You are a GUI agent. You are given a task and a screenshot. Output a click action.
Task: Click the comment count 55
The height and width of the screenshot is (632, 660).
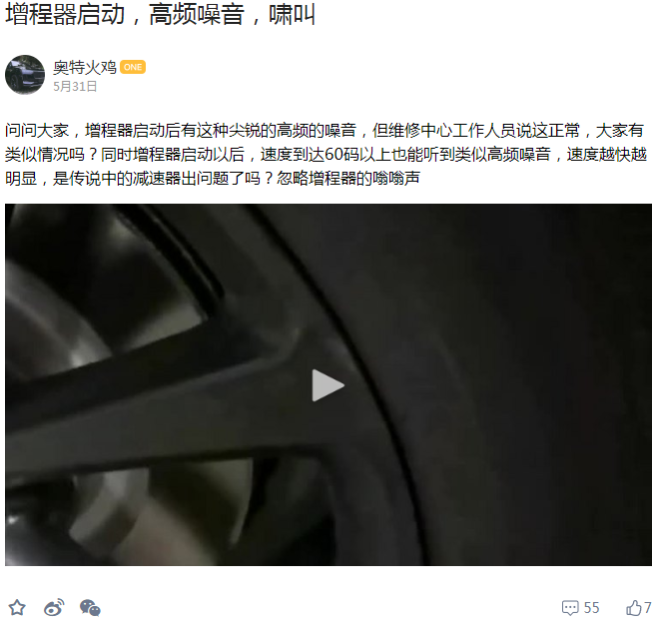tap(591, 608)
